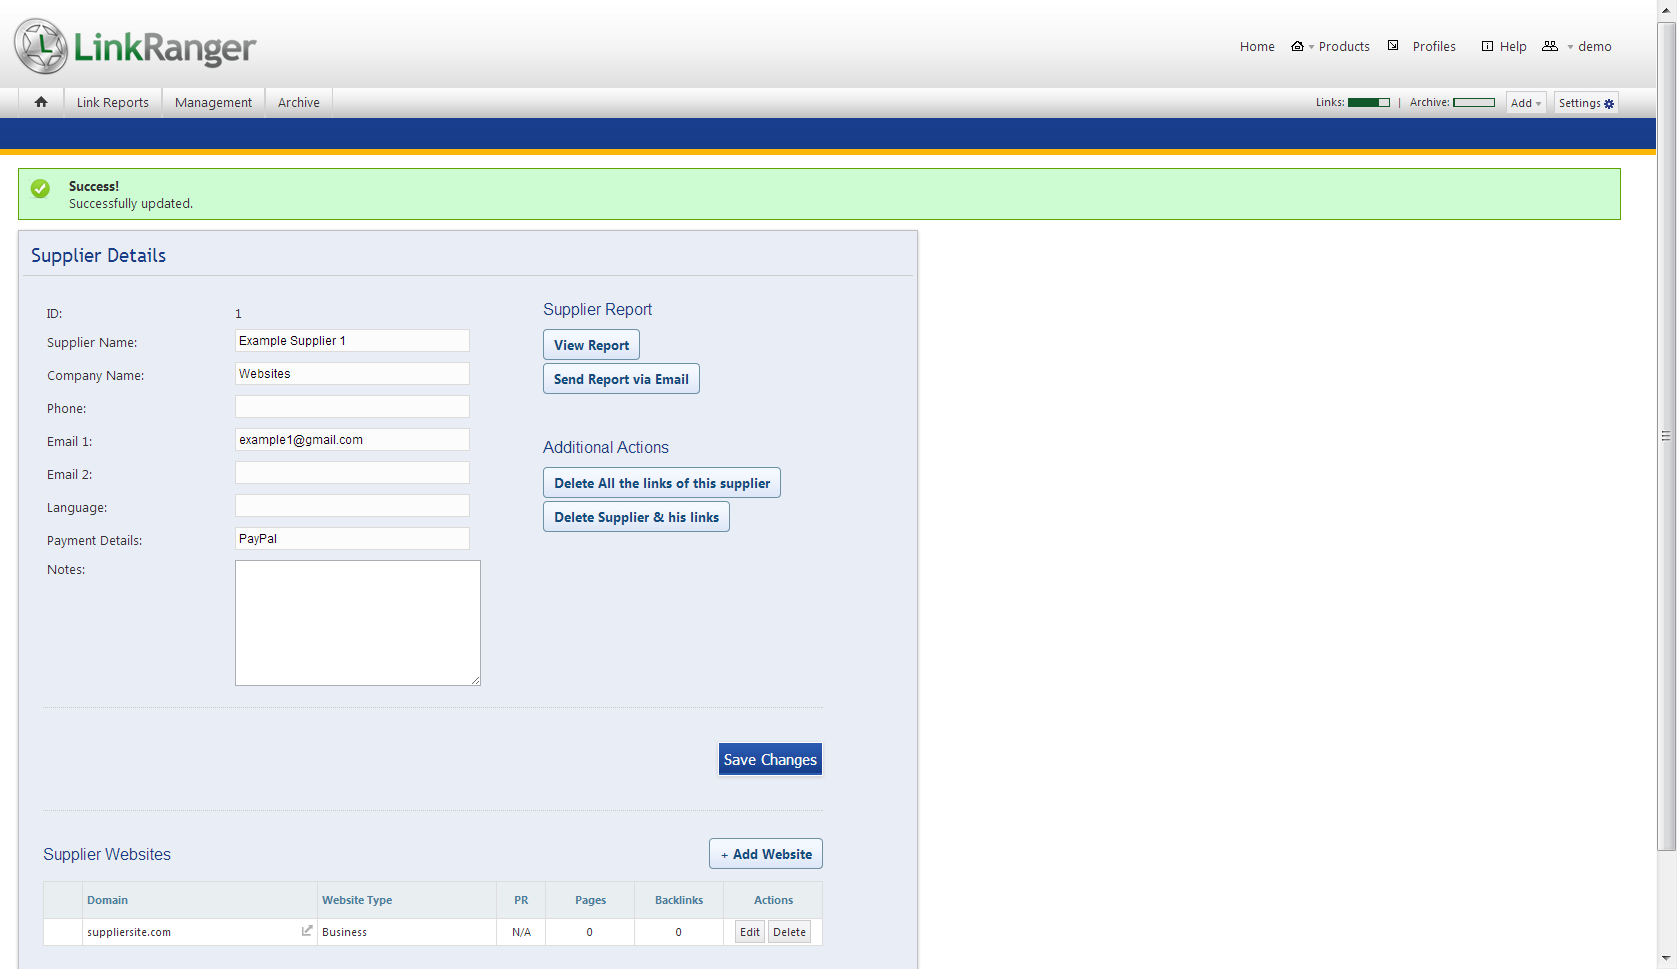Click the arrow box icon beside Profiles
This screenshot has width=1677, height=969.
1393,46
